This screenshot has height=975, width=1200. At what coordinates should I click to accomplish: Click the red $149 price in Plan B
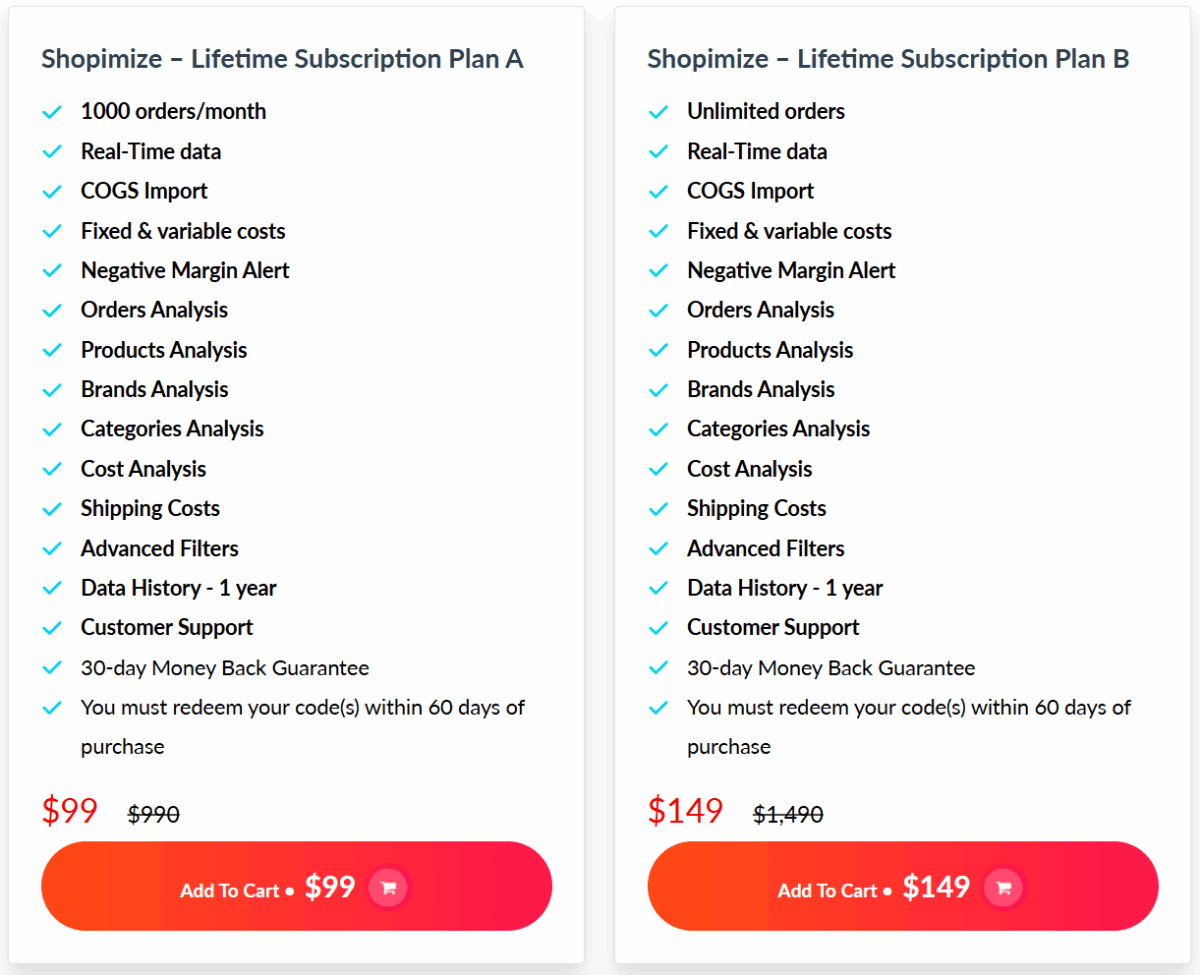point(685,810)
